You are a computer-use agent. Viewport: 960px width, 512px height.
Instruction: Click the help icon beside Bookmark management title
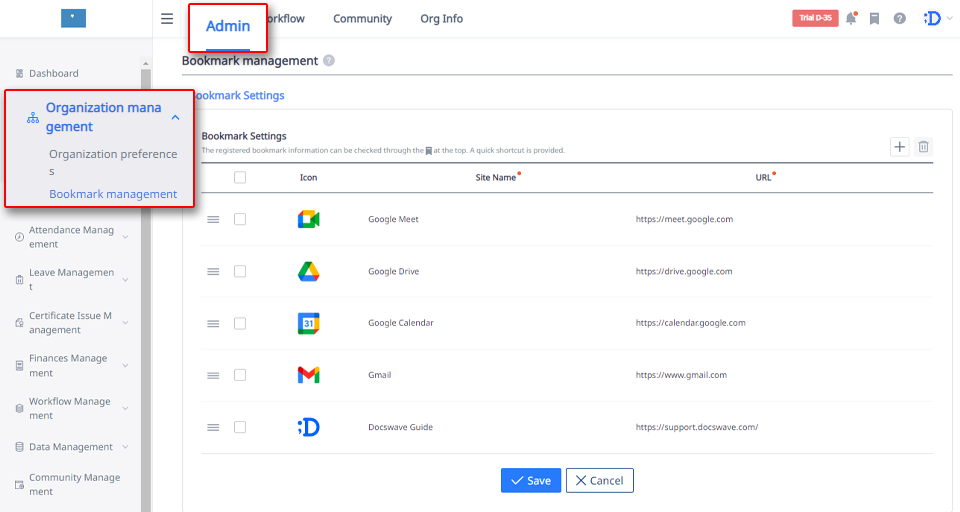point(329,61)
